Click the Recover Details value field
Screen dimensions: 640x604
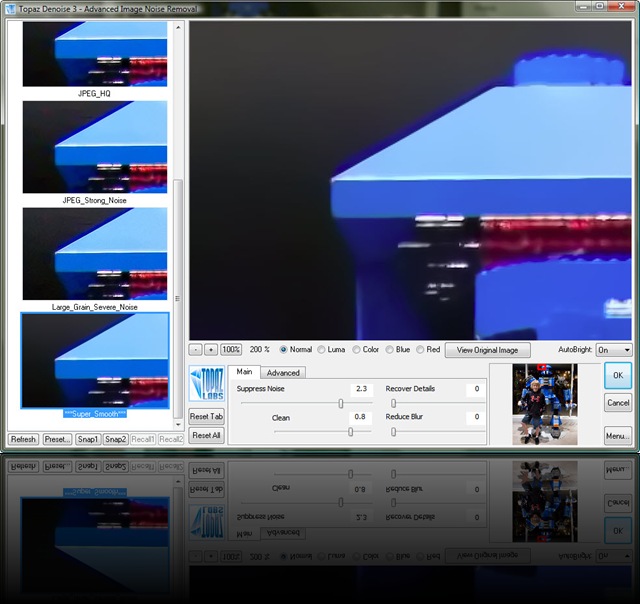tap(476, 389)
